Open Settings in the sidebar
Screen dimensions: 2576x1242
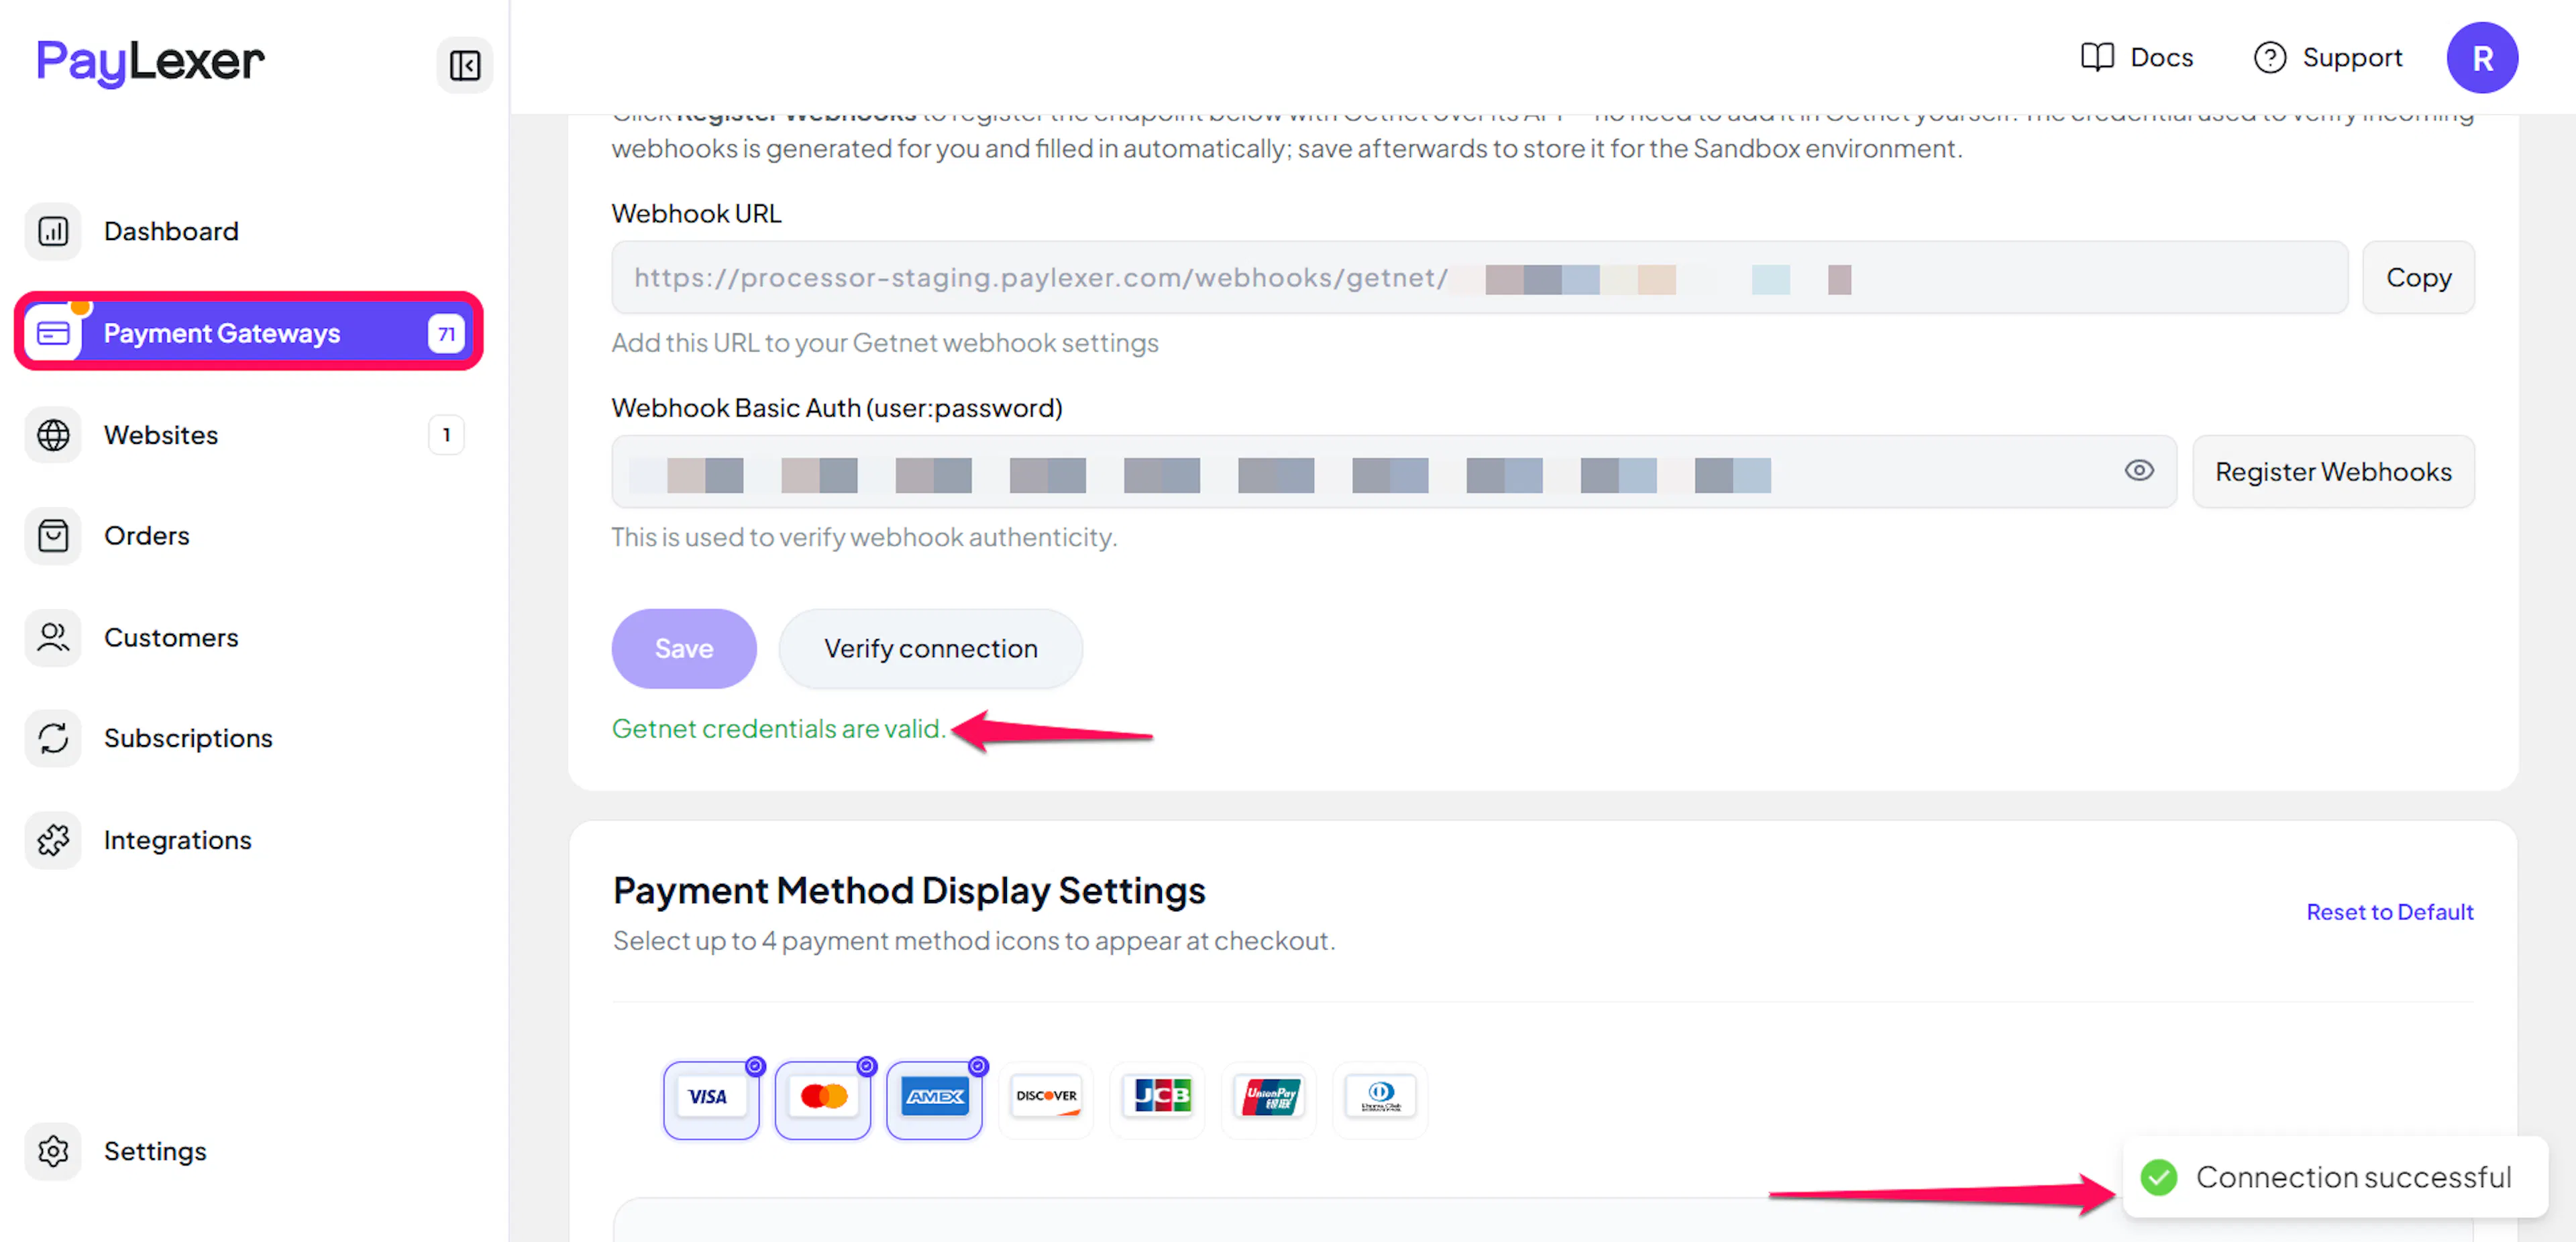tap(155, 1151)
